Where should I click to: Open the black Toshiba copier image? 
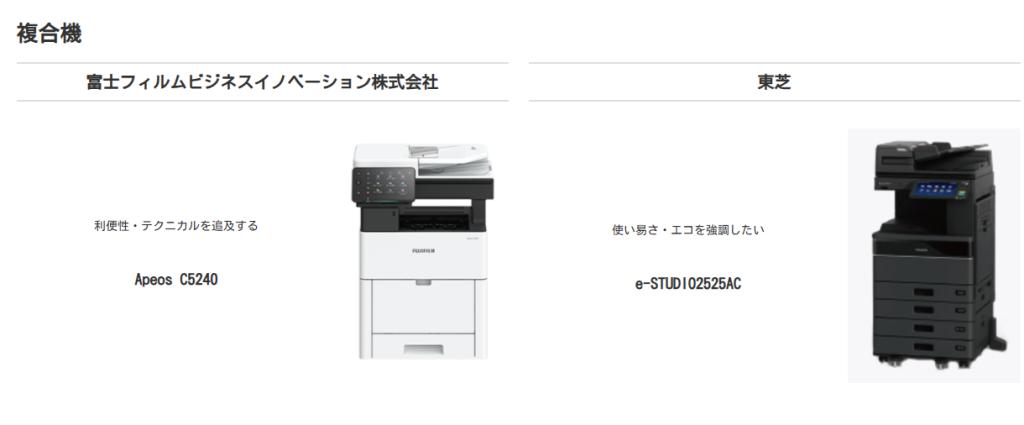934,255
